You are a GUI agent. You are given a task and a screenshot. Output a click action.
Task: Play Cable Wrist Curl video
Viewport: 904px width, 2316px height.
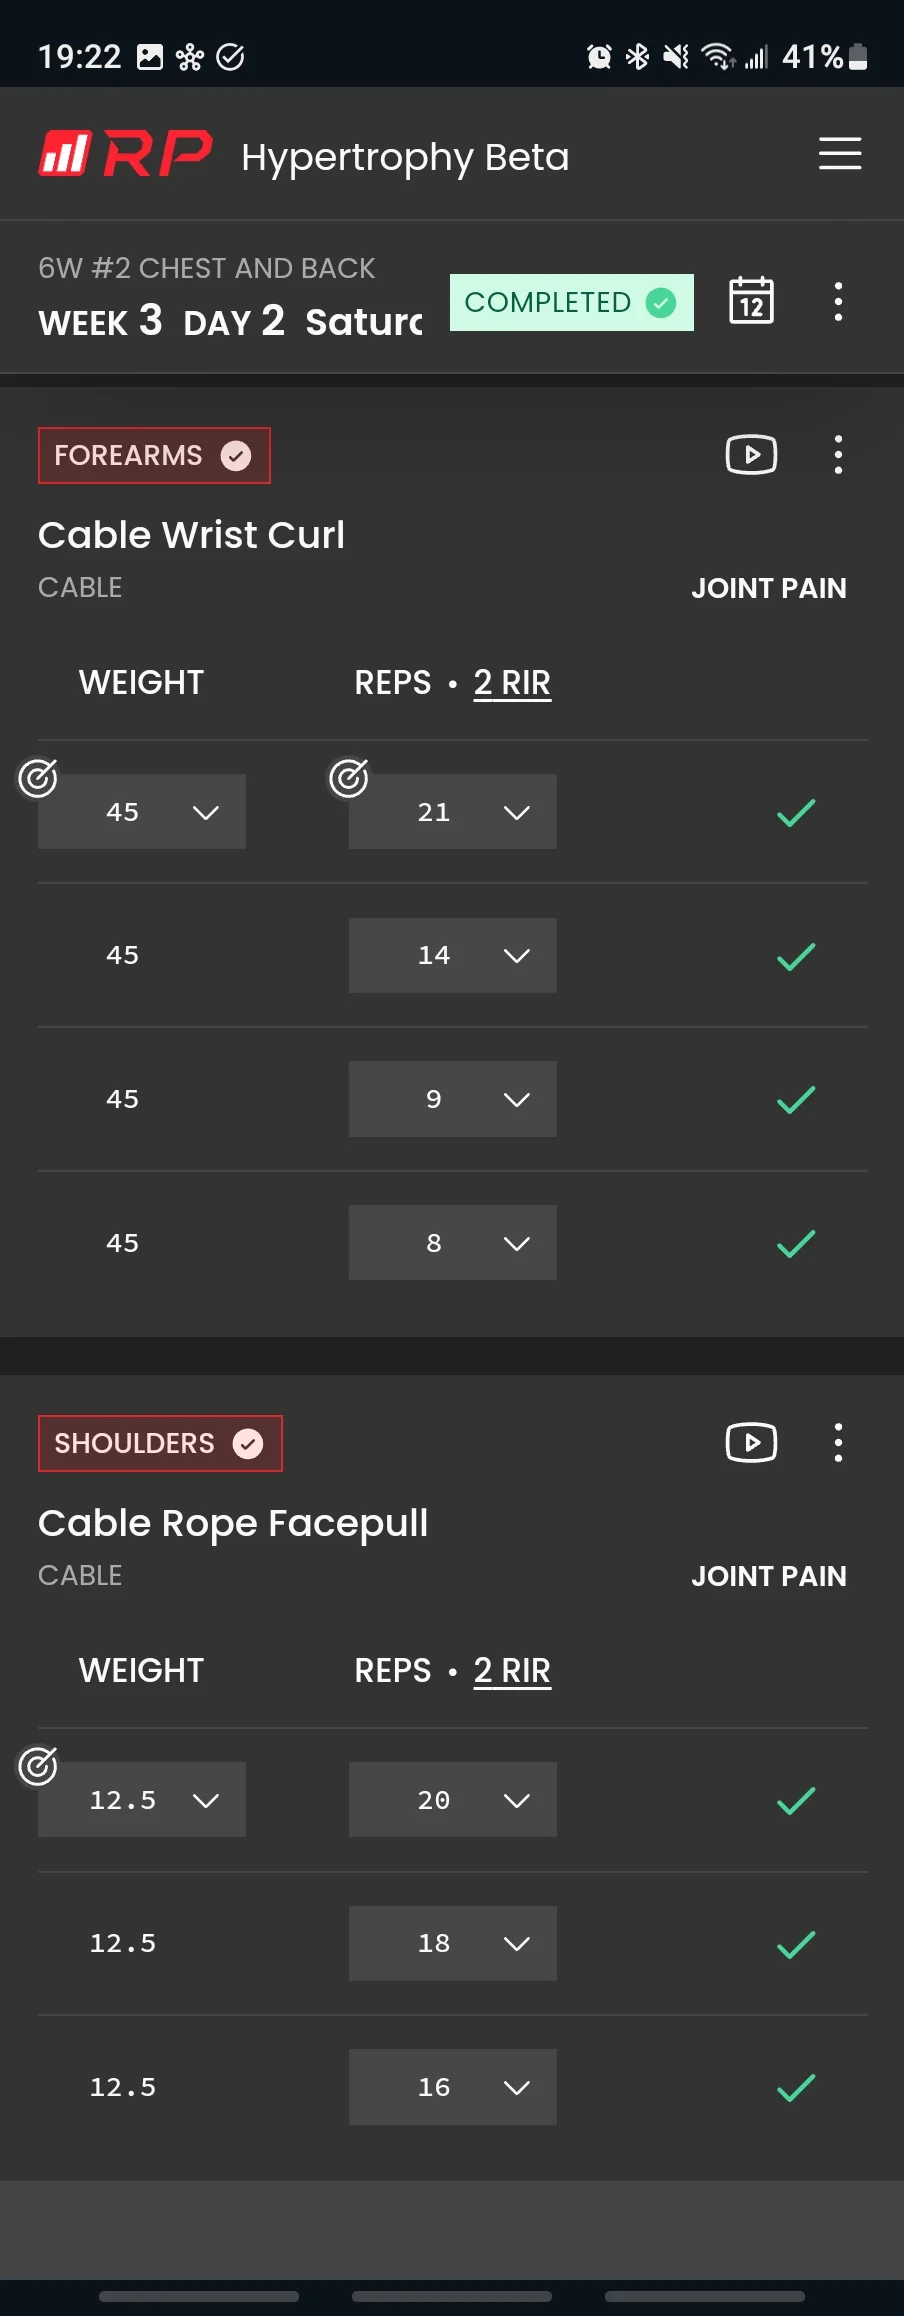(751, 455)
